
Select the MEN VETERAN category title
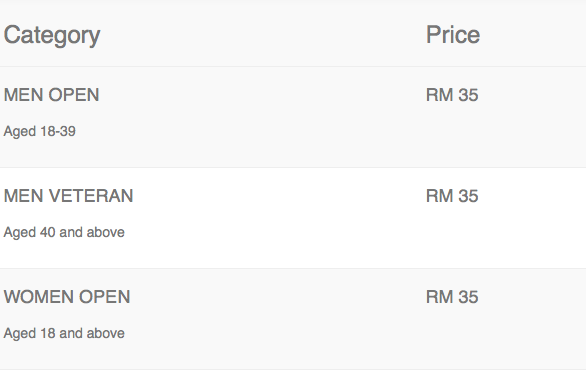point(68,196)
